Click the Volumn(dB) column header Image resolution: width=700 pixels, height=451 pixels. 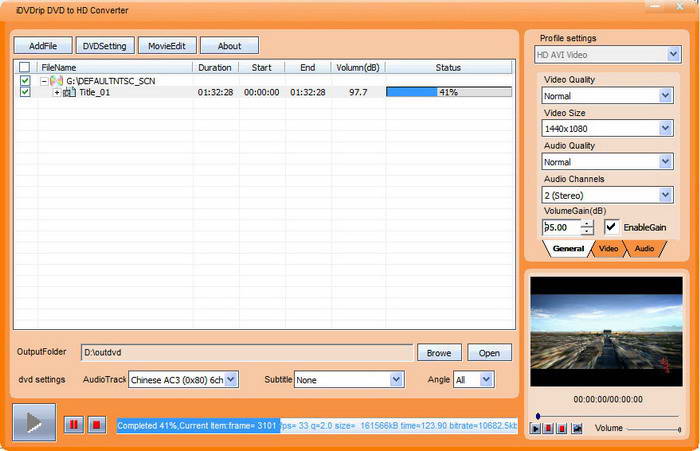358,67
